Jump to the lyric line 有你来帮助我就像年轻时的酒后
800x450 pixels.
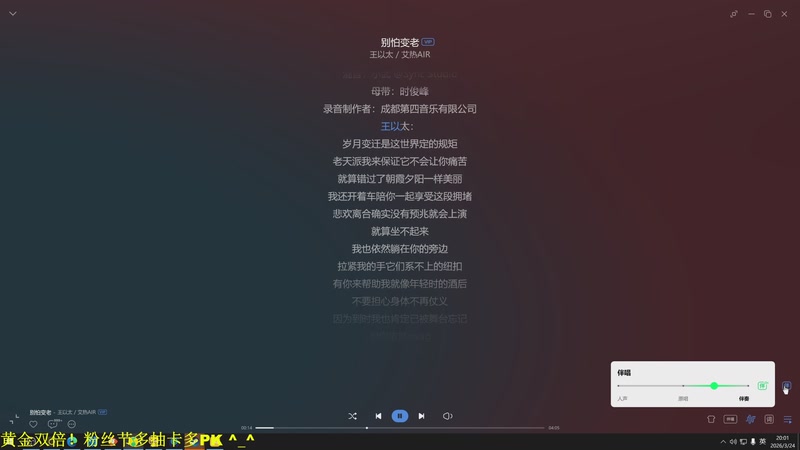(x=399, y=284)
